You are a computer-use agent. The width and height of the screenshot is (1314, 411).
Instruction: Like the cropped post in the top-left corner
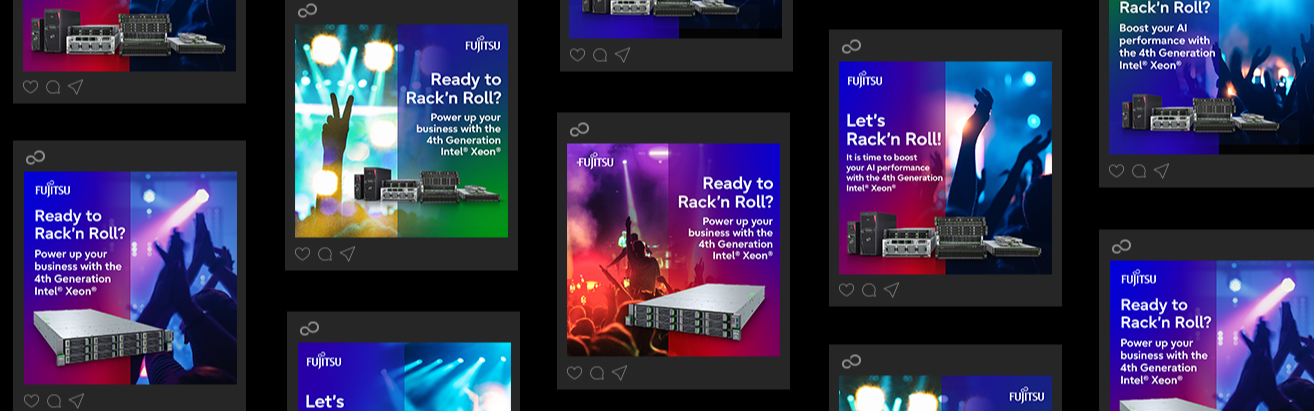(x=30, y=87)
